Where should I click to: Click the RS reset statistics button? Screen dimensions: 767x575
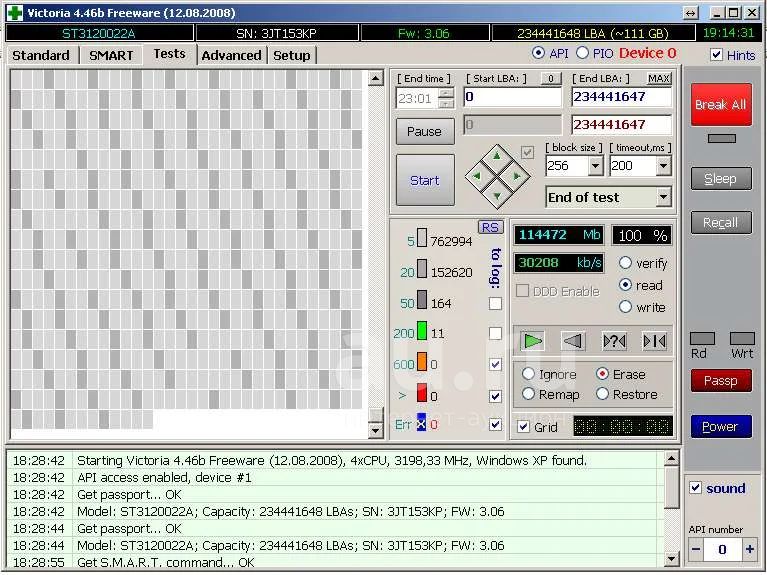pos(490,227)
